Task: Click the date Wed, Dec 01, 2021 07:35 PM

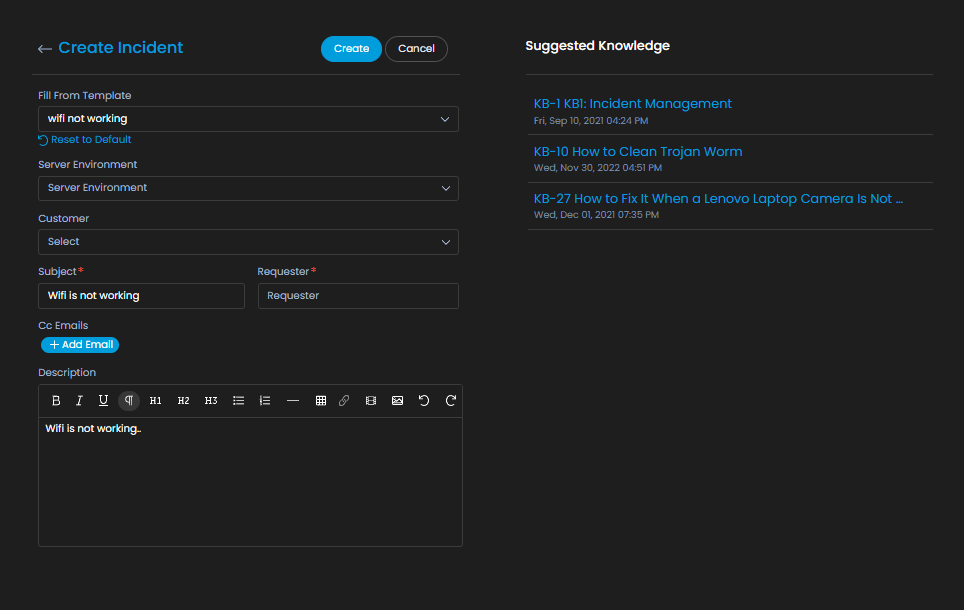Action: click(x=596, y=215)
